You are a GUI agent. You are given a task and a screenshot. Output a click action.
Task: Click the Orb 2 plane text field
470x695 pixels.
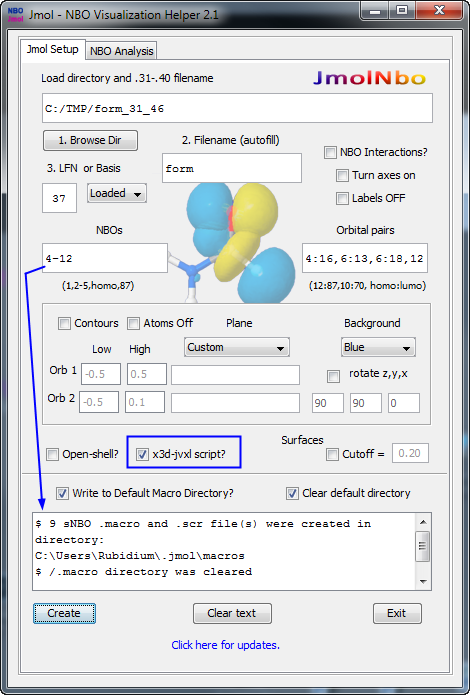click(x=235, y=403)
